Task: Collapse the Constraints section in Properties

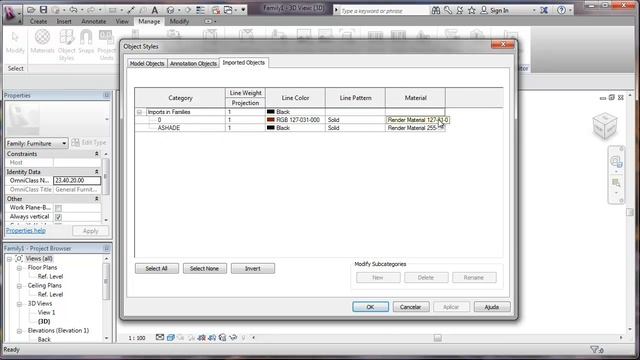Action: 97,154
